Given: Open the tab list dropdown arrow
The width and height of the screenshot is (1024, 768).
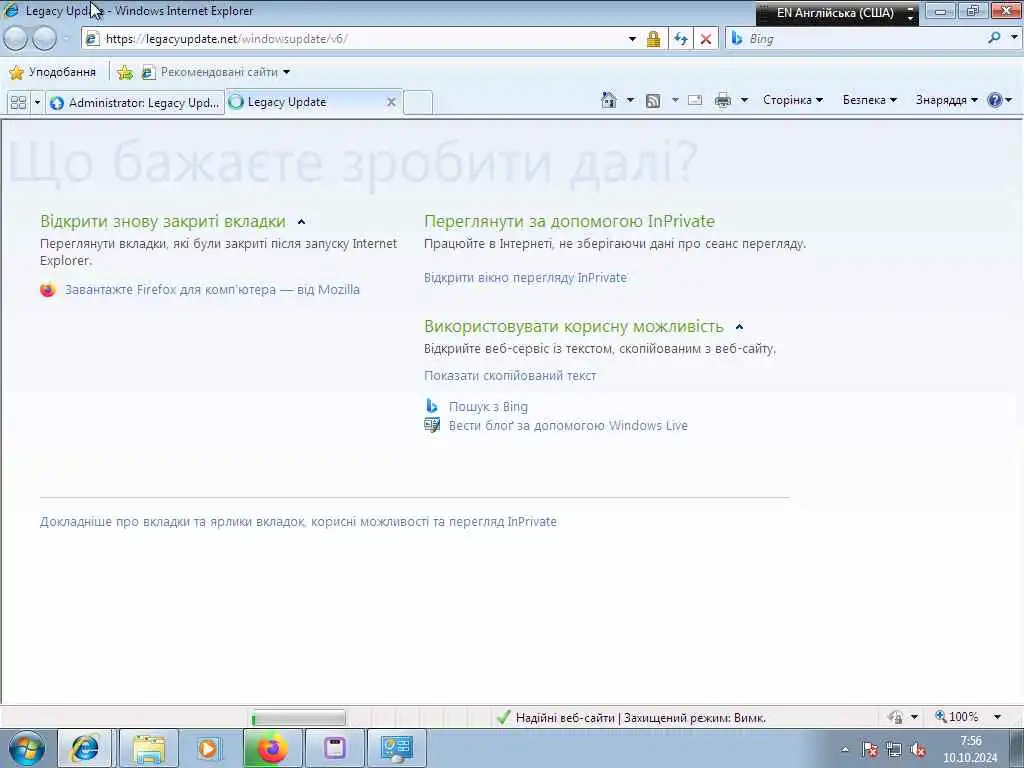Looking at the screenshot, I should point(37,103).
